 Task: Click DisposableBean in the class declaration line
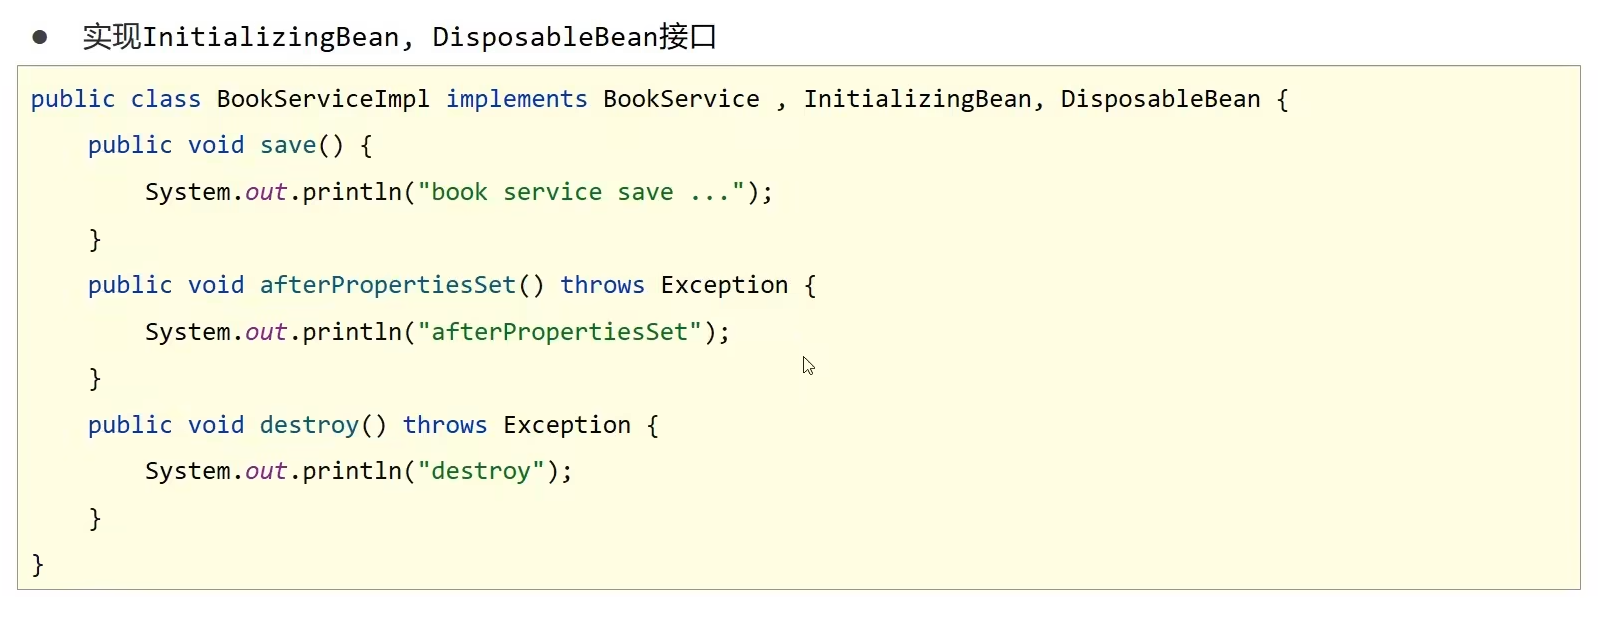pos(1160,99)
